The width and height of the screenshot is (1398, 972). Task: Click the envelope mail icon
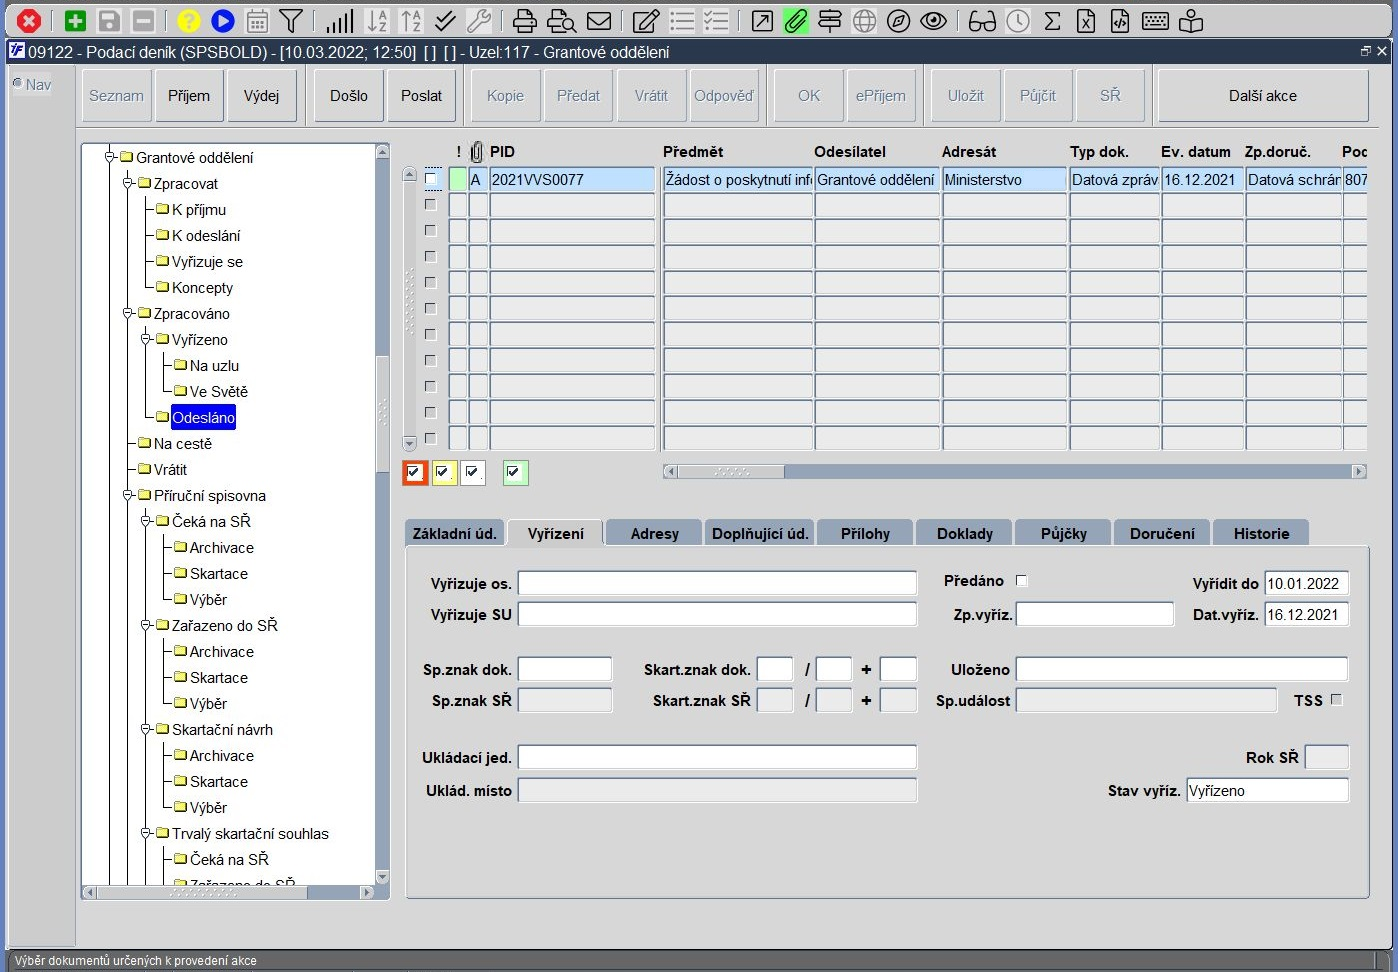[x=599, y=20]
